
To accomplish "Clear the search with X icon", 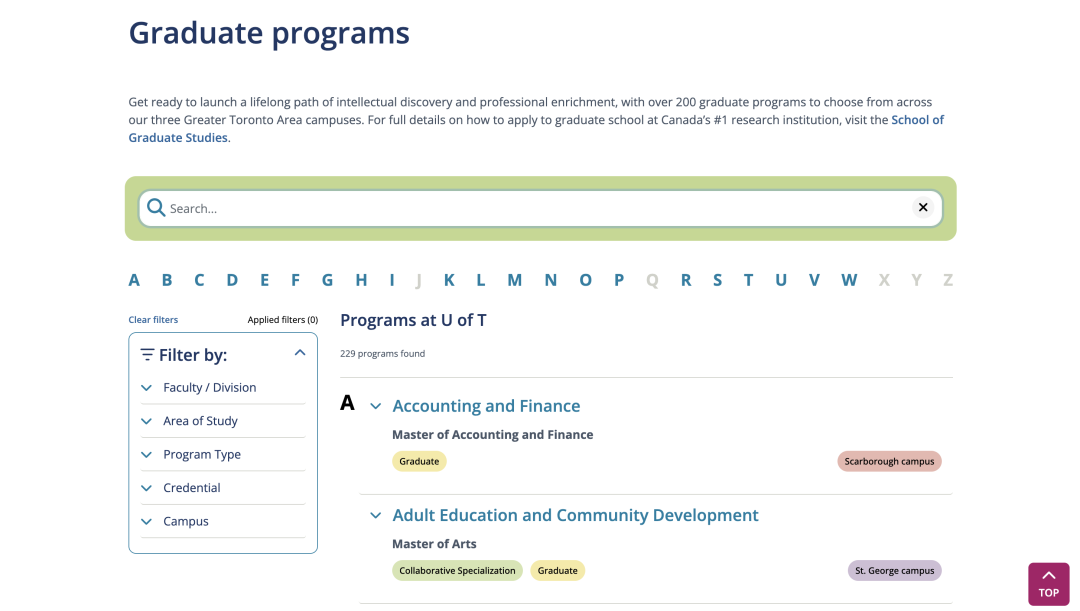I will 923,208.
